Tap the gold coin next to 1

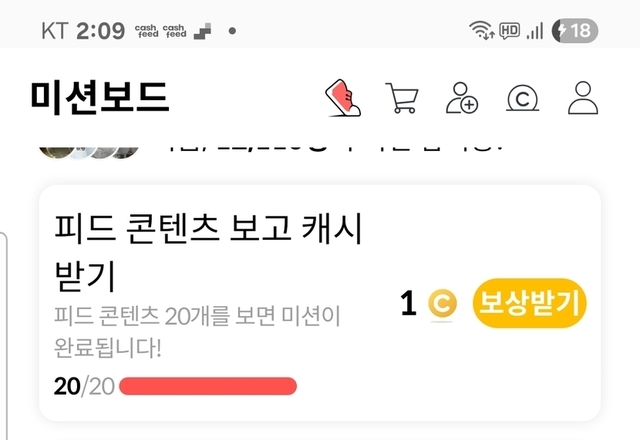(x=442, y=304)
